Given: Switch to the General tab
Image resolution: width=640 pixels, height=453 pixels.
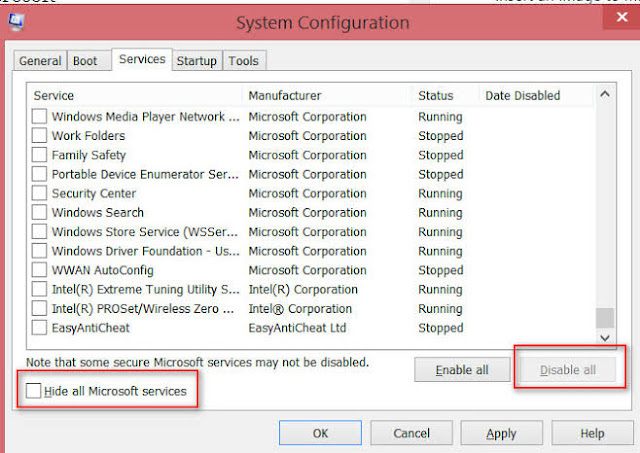Looking at the screenshot, I should [x=40, y=61].
